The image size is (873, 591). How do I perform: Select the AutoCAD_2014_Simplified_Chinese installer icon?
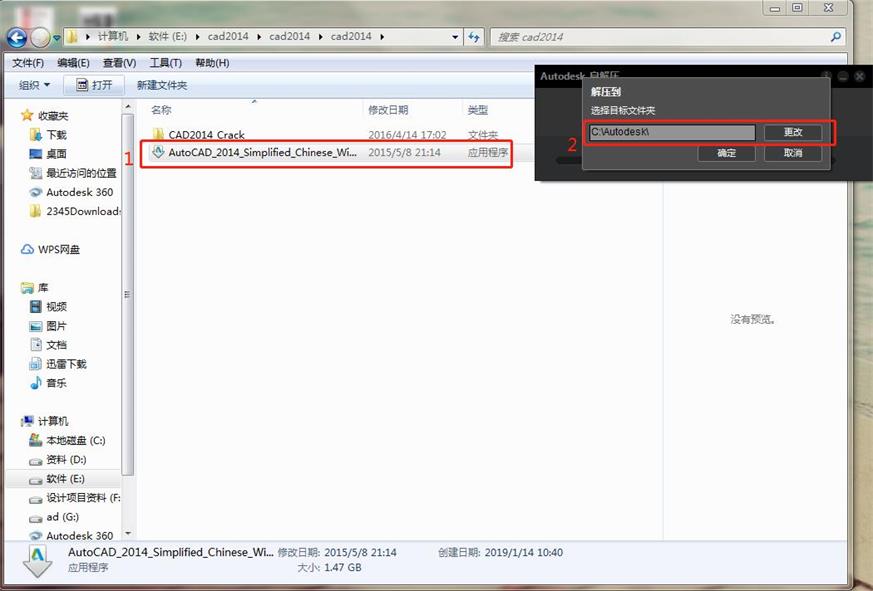pyautogui.click(x=158, y=152)
